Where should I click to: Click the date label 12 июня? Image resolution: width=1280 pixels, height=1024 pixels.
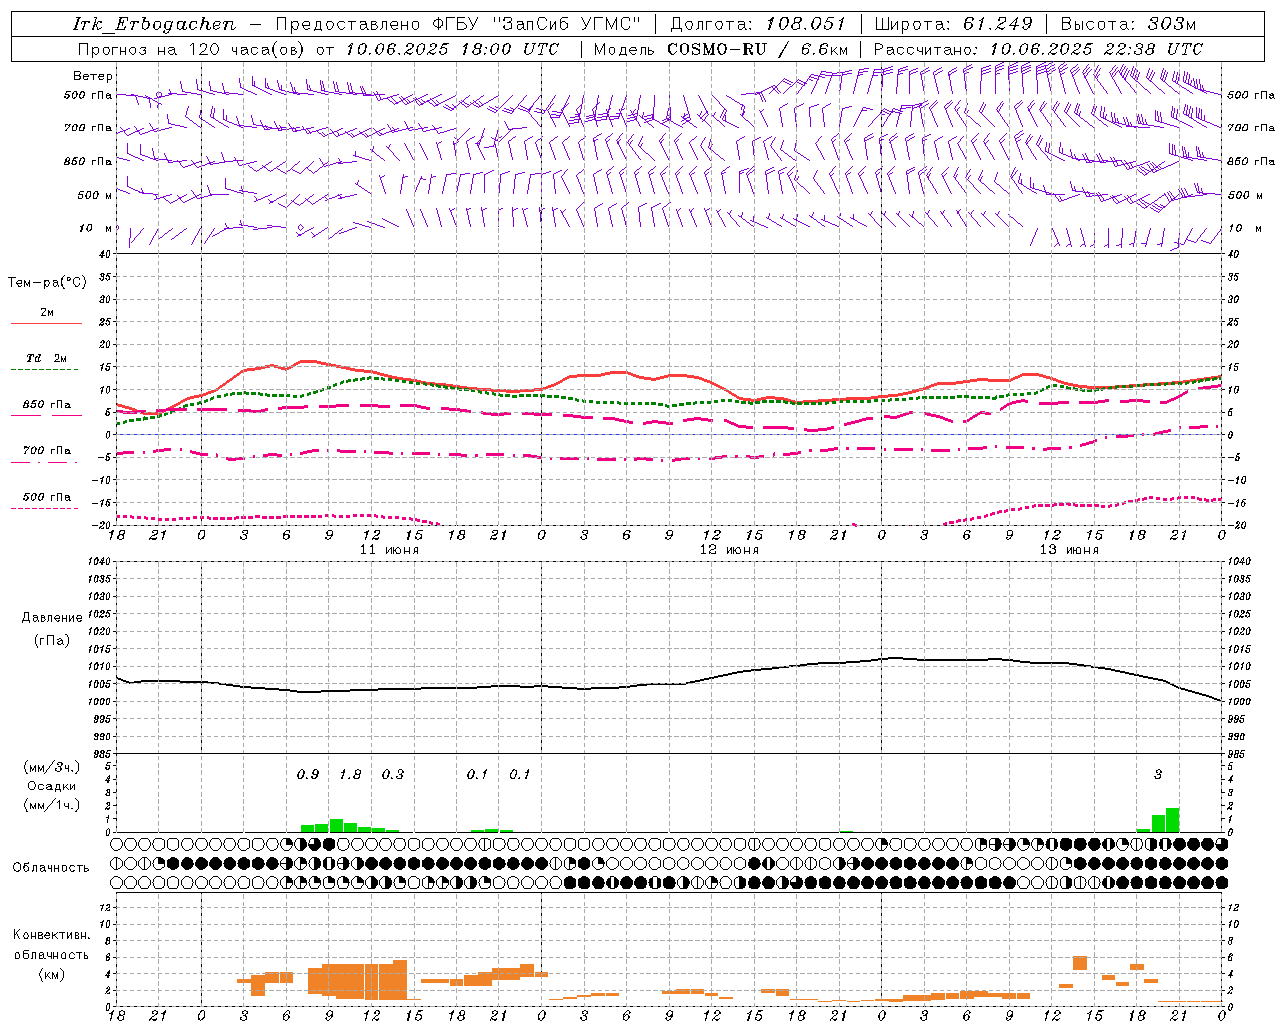click(729, 550)
